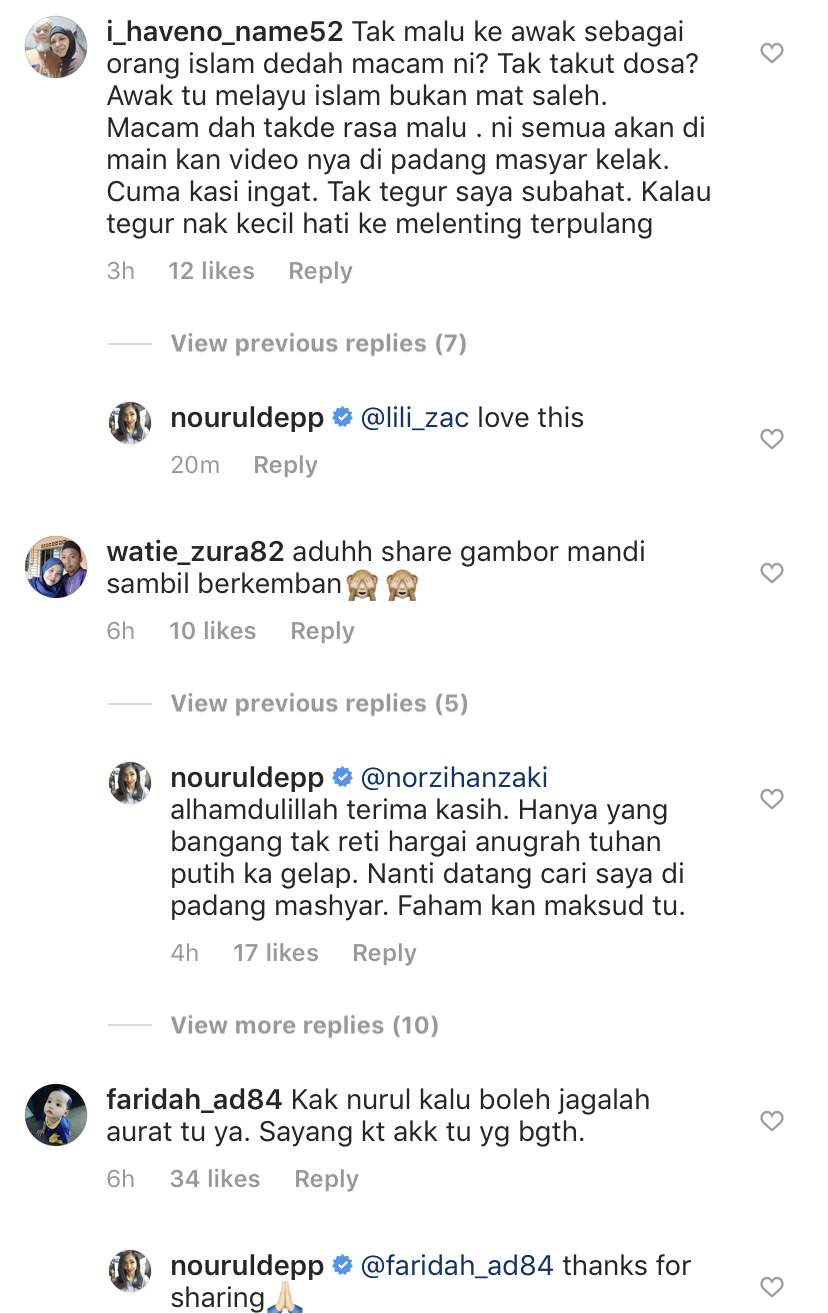Open the @norzihanzaki mention link
828x1314 pixels.
point(453,778)
